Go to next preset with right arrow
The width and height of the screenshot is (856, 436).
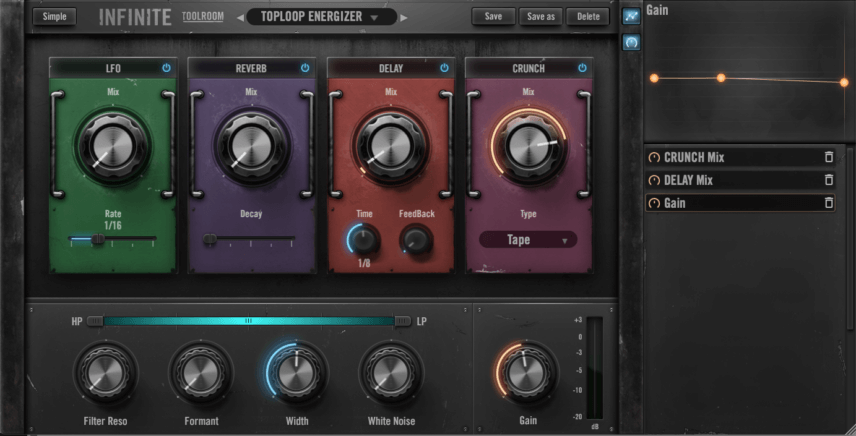click(x=404, y=17)
